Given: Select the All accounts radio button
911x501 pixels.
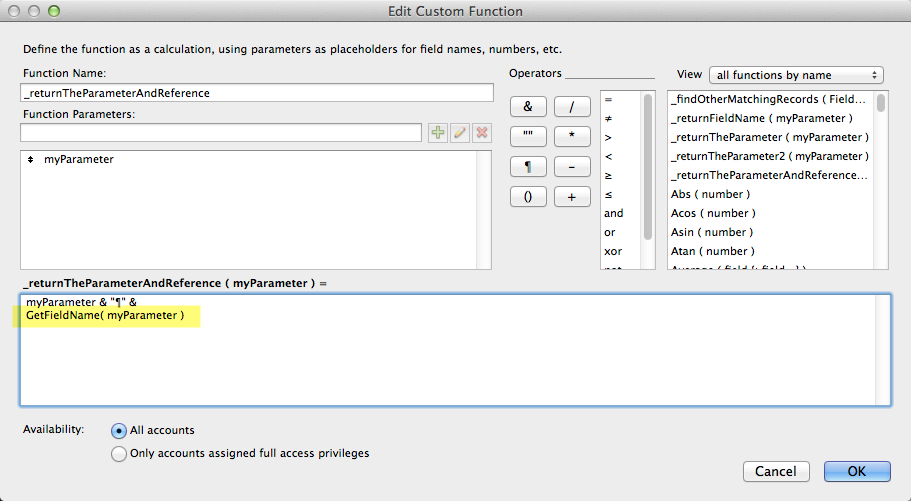Looking at the screenshot, I should coord(120,431).
